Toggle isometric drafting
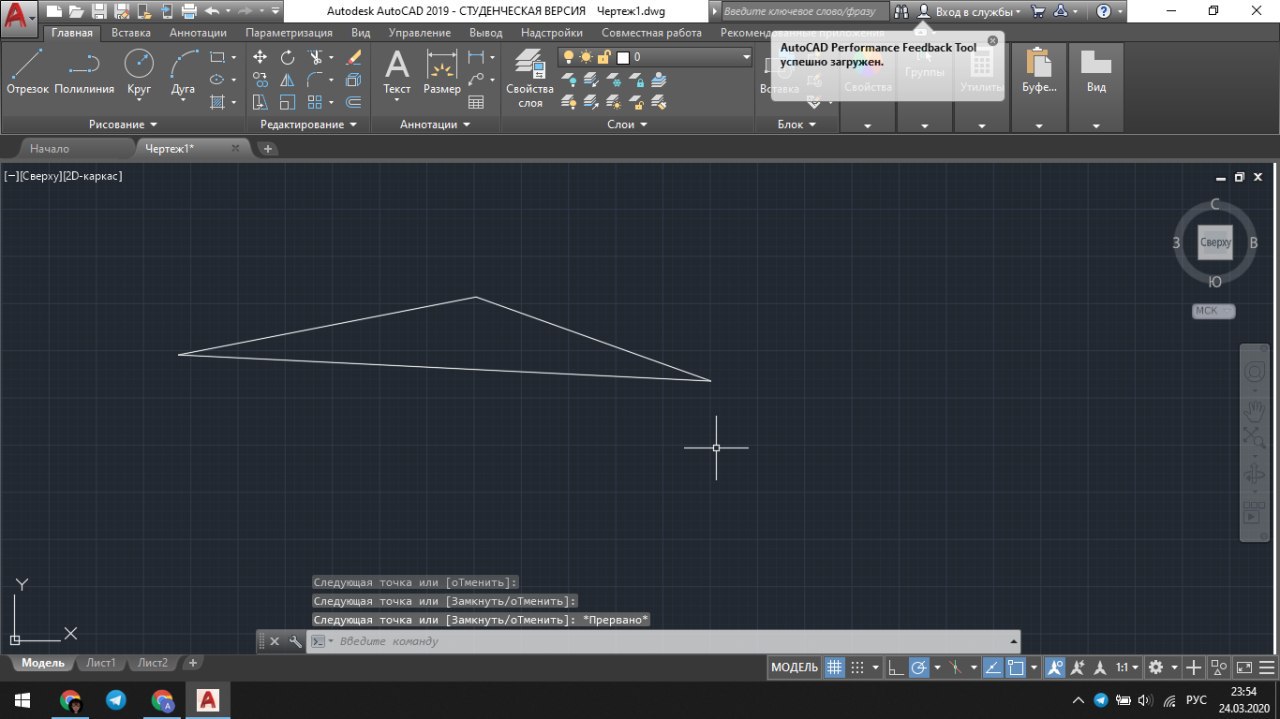 coord(956,668)
